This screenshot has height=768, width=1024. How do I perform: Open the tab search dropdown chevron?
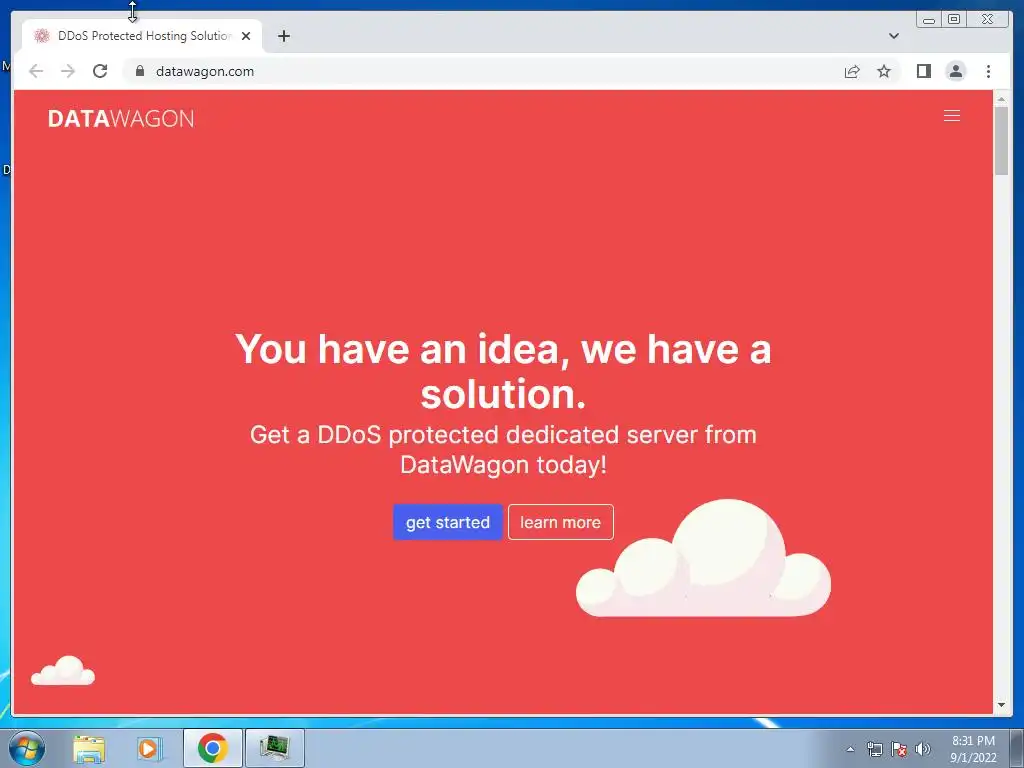(893, 36)
